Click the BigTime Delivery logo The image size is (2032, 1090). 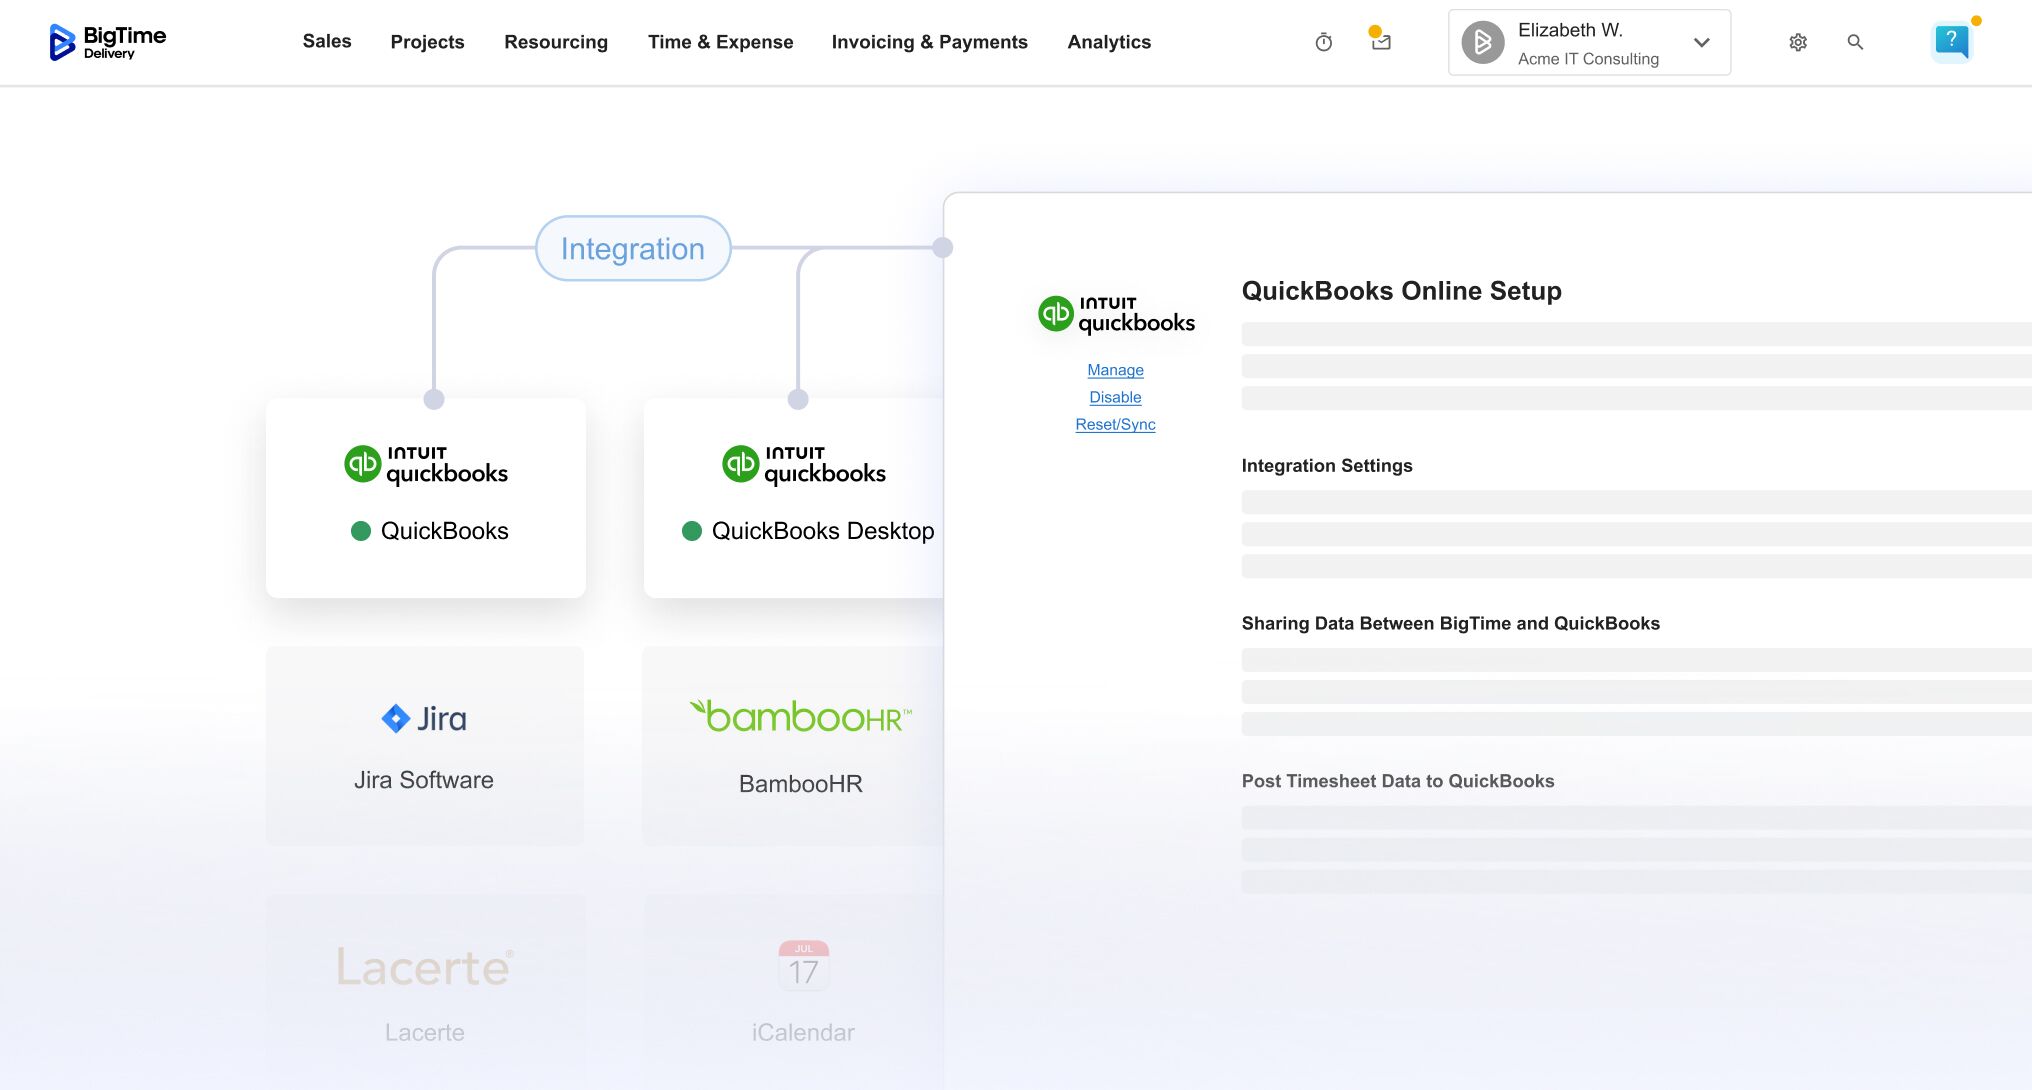(x=106, y=41)
